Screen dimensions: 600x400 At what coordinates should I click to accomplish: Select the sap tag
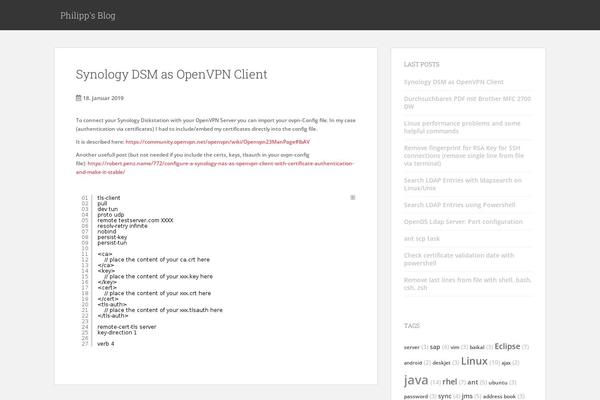435,347
